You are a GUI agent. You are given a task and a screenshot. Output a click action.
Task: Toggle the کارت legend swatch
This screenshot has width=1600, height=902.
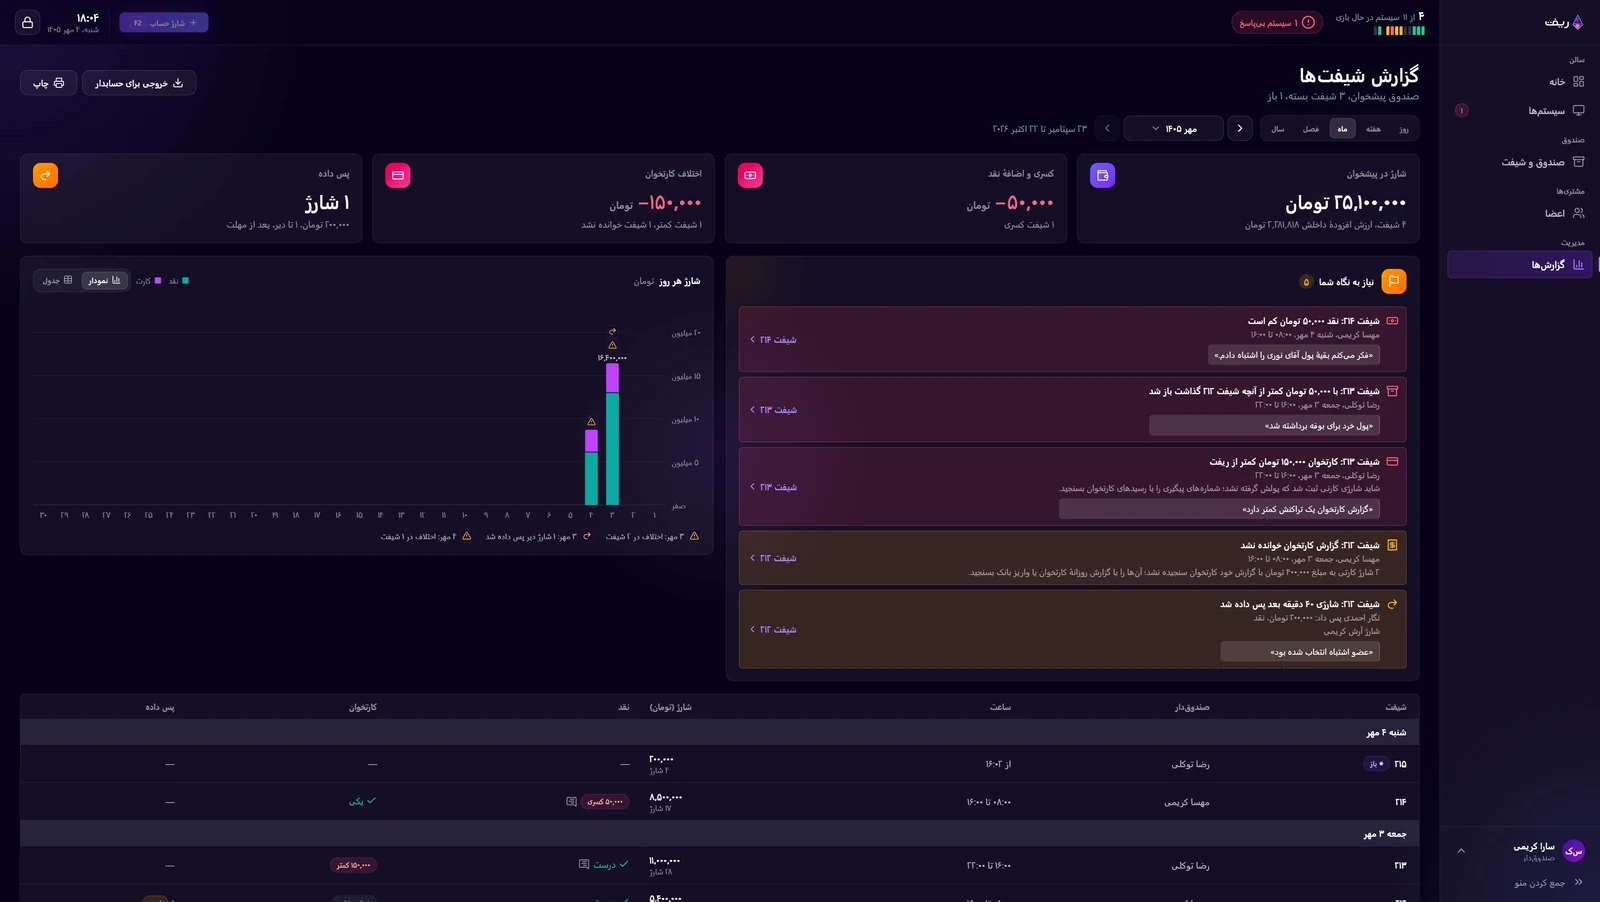point(157,281)
